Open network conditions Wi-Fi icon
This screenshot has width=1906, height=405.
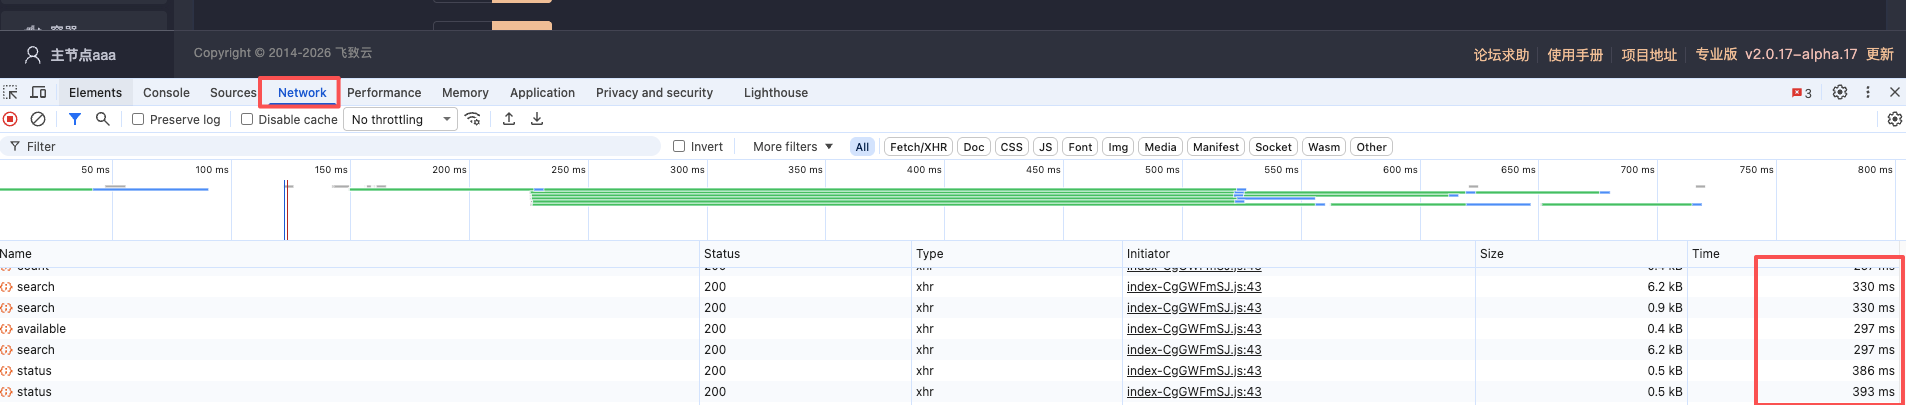coord(473,119)
